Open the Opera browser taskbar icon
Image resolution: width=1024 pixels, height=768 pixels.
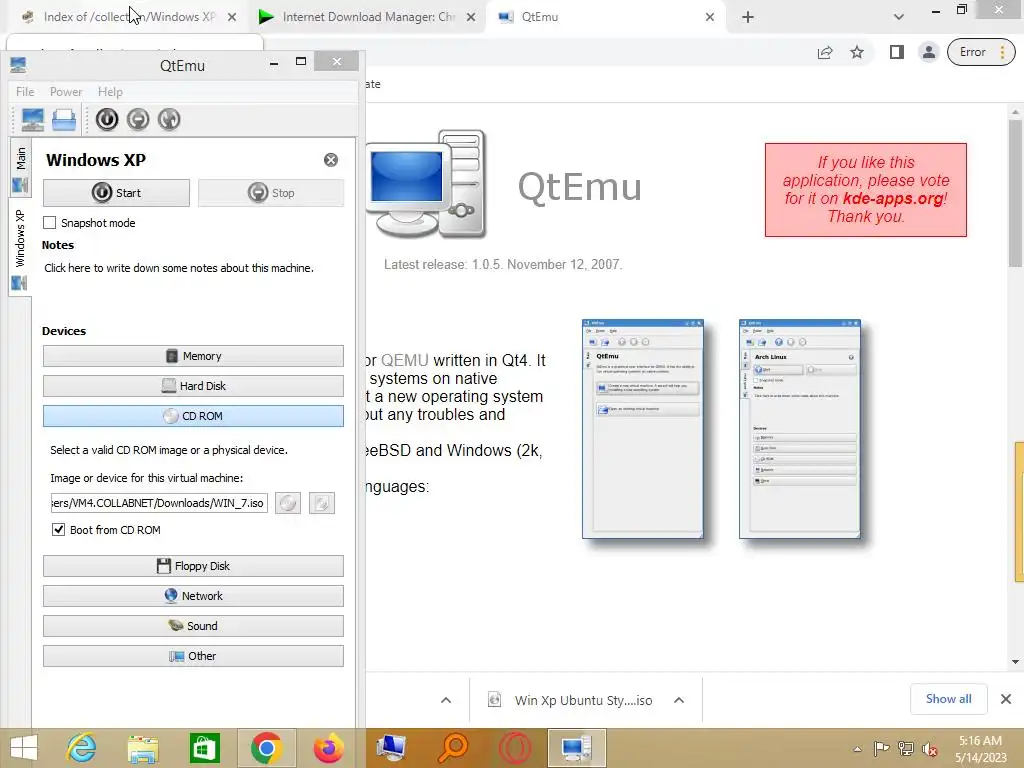515,748
